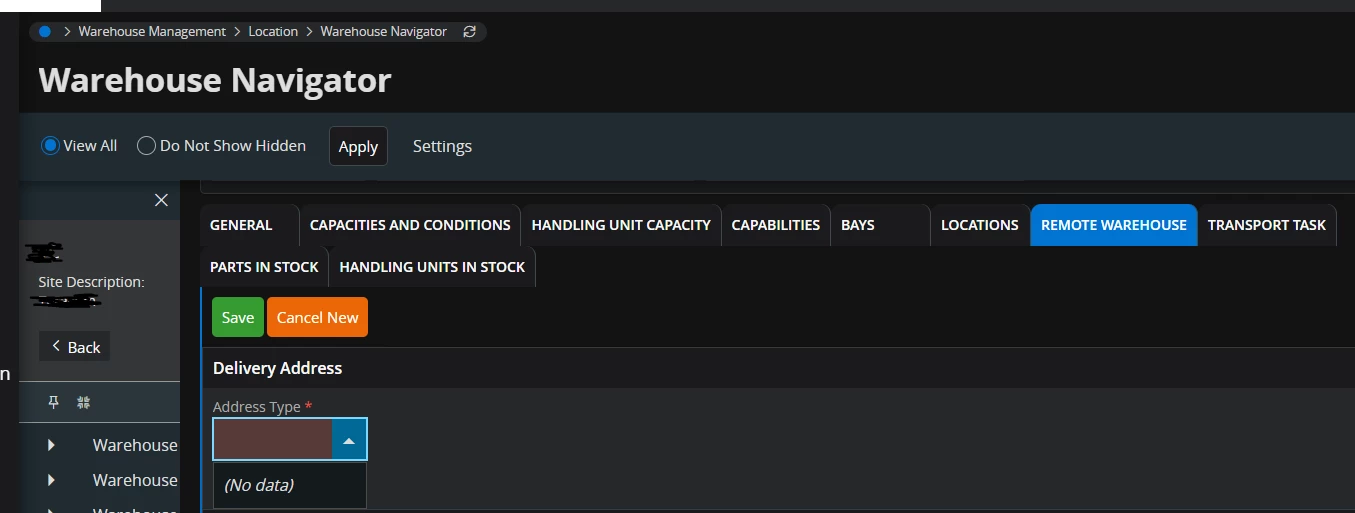This screenshot has width=1355, height=513.
Task: Click the refresh icon beside Warehouse Navigator breadcrumb
Action: (x=470, y=32)
